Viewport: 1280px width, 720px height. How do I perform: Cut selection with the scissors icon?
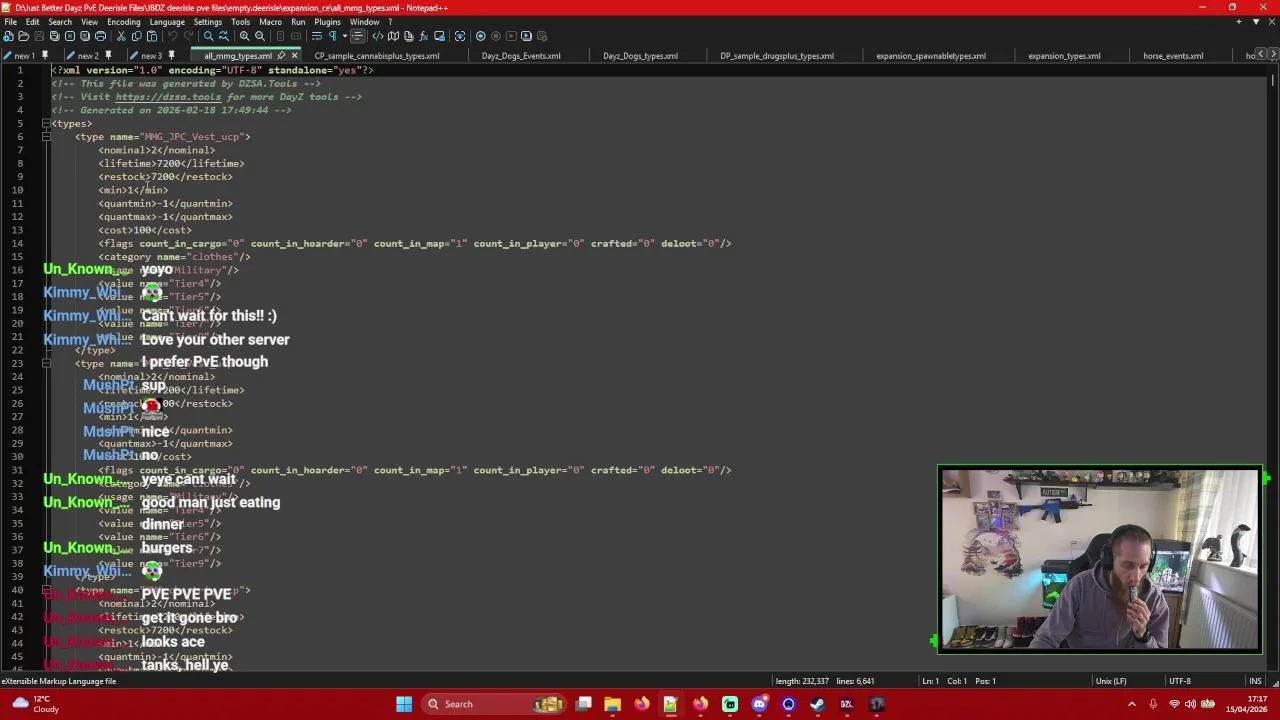coord(121,36)
